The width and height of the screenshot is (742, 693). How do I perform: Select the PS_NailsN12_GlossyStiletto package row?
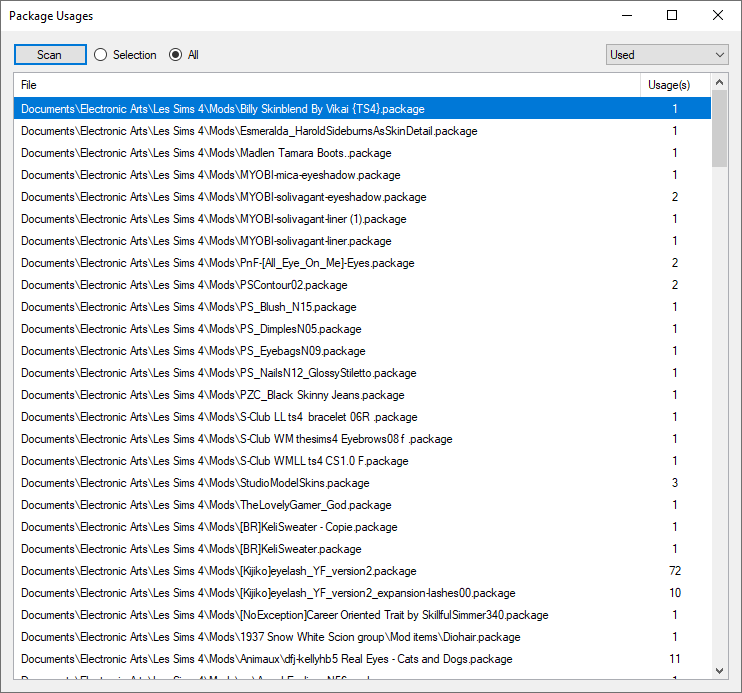coord(362,373)
